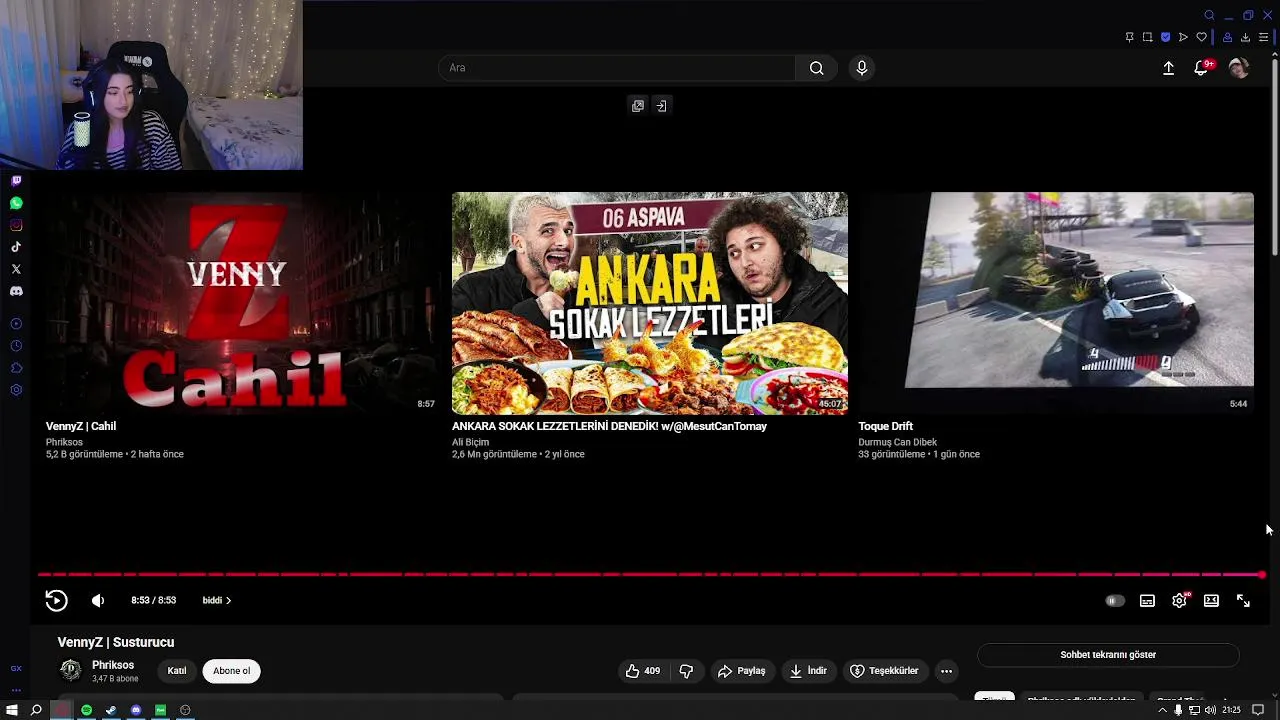This screenshot has width=1280, height=720.
Task: Take a snapshot with the browser toolbar icon
Action: pos(1148,37)
